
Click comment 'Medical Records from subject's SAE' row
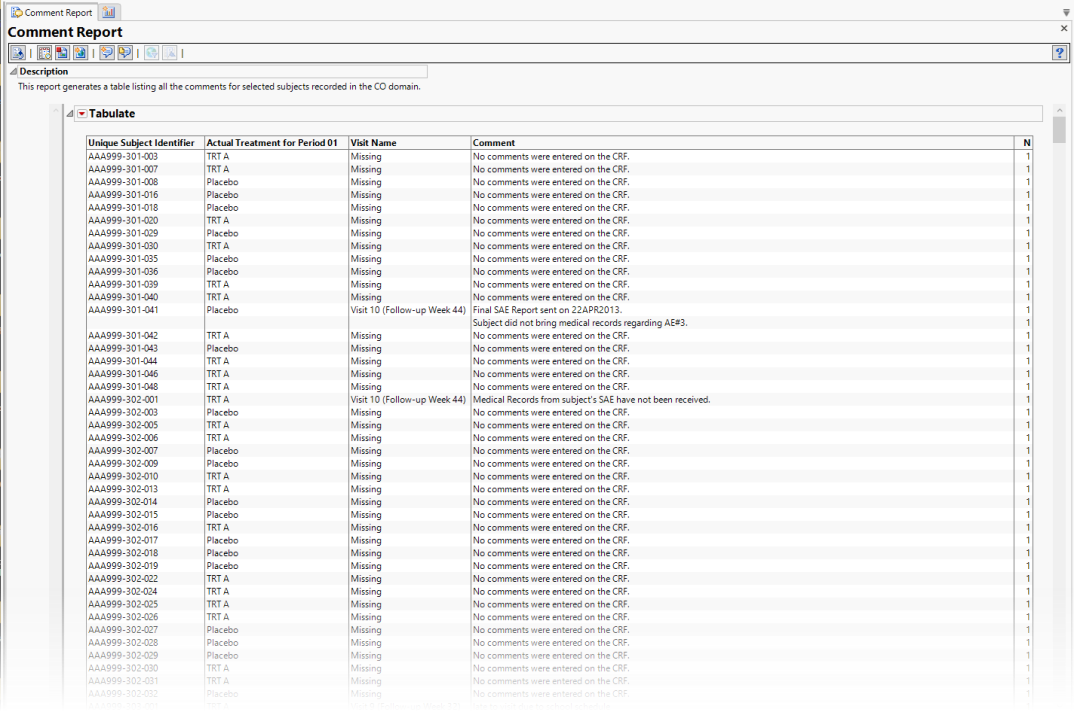(592, 400)
